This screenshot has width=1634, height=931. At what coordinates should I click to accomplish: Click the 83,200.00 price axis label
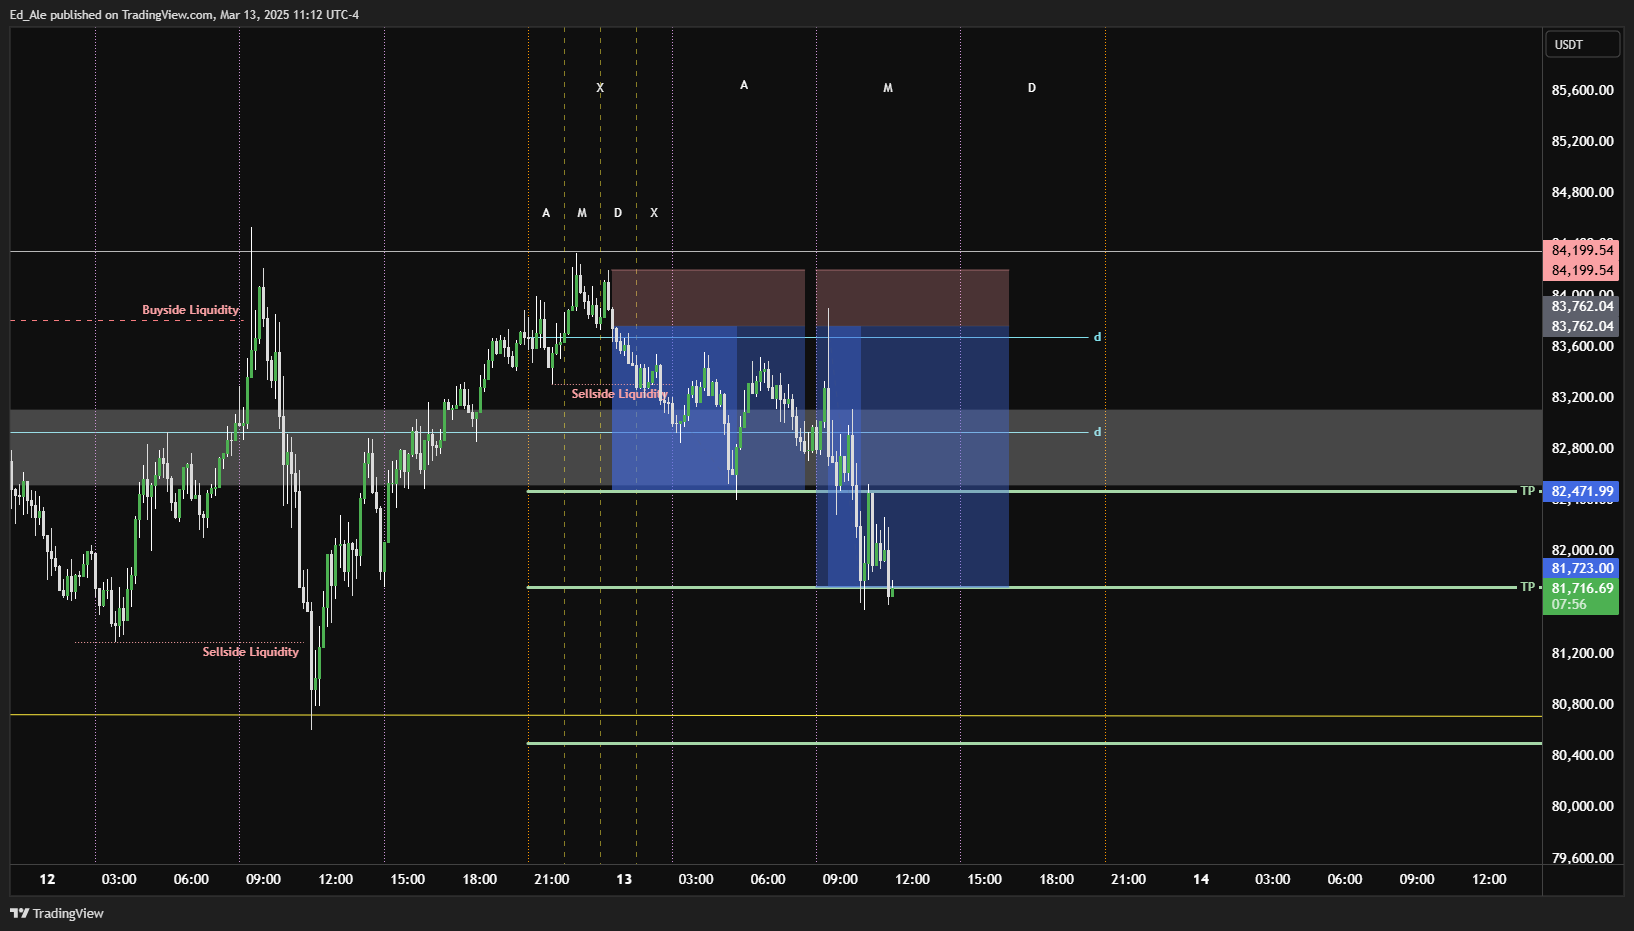click(x=1582, y=397)
